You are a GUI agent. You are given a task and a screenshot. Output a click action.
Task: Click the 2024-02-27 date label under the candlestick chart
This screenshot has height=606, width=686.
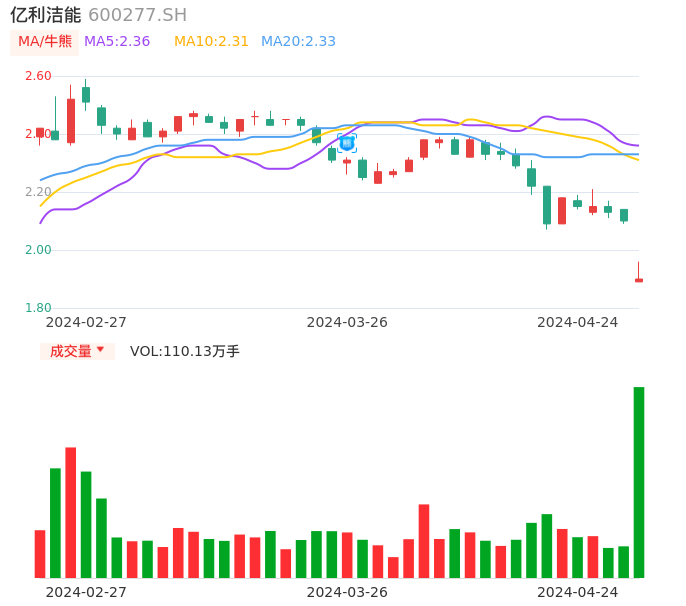click(x=86, y=322)
